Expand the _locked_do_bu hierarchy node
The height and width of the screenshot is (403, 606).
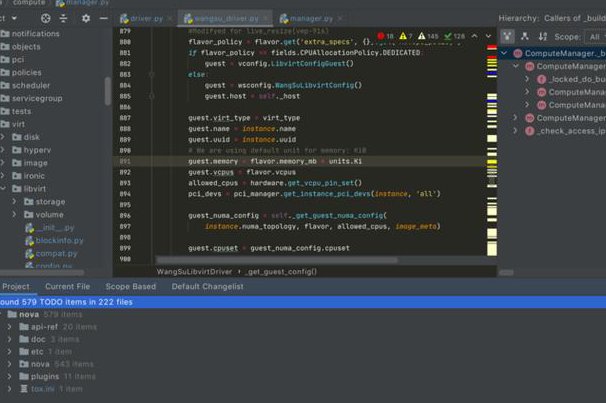pyautogui.click(x=527, y=79)
